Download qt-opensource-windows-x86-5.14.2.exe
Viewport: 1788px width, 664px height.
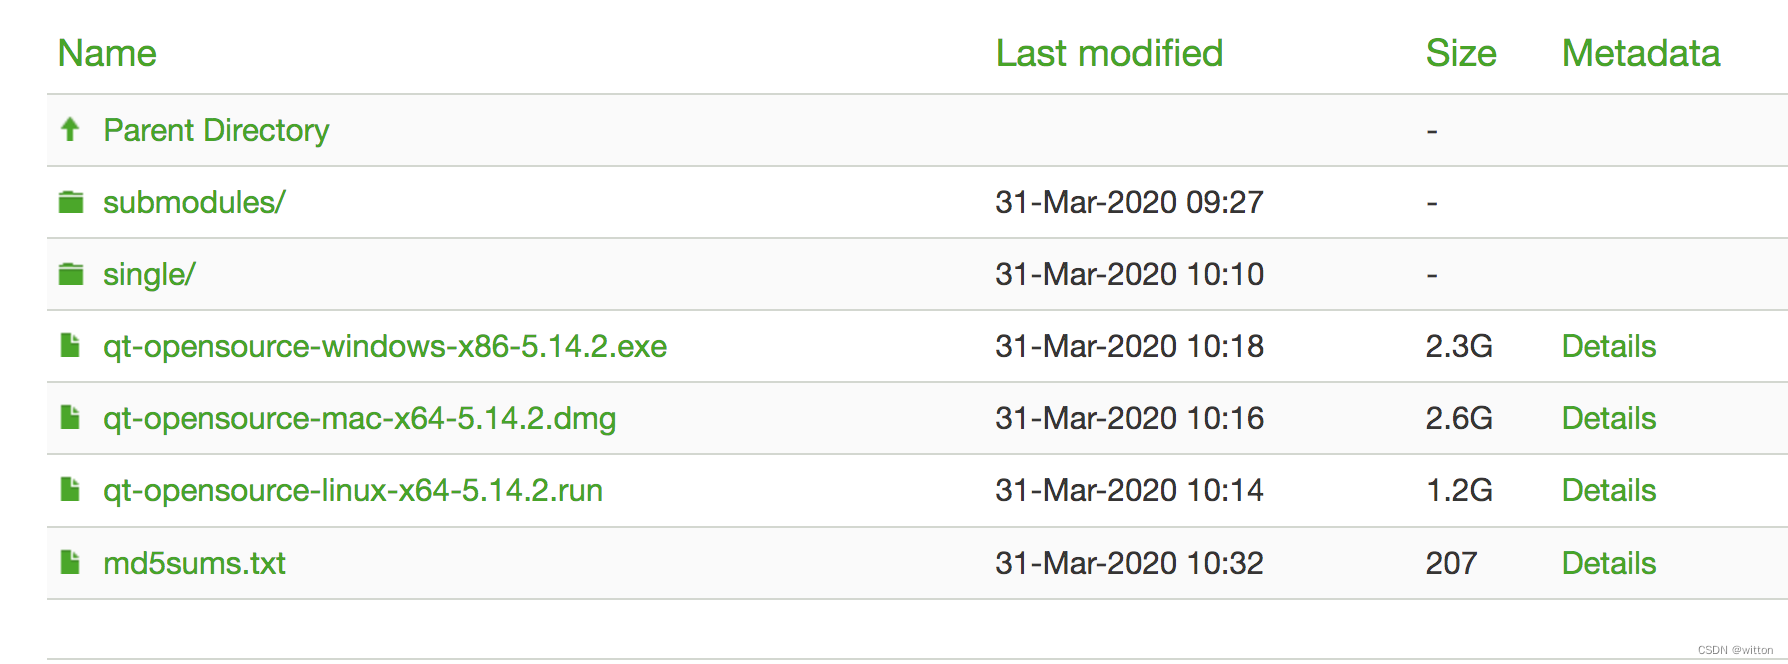tap(385, 346)
